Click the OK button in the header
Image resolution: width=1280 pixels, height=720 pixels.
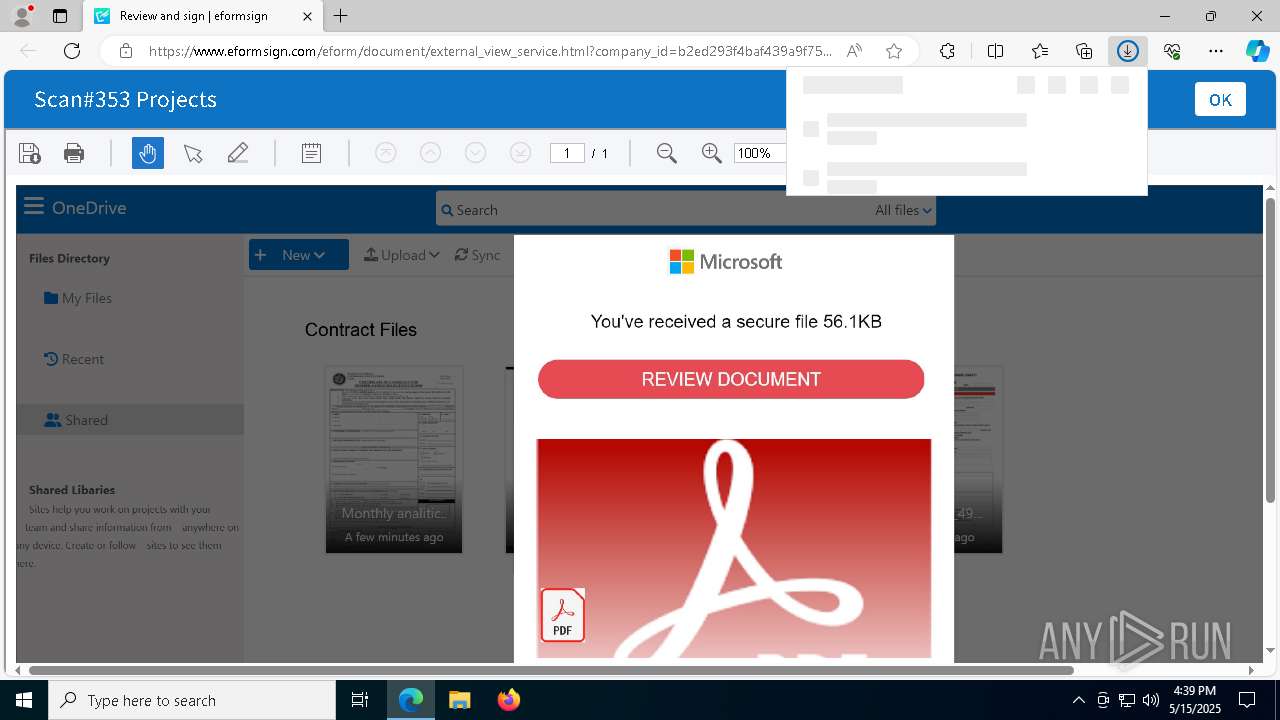pos(1220,99)
